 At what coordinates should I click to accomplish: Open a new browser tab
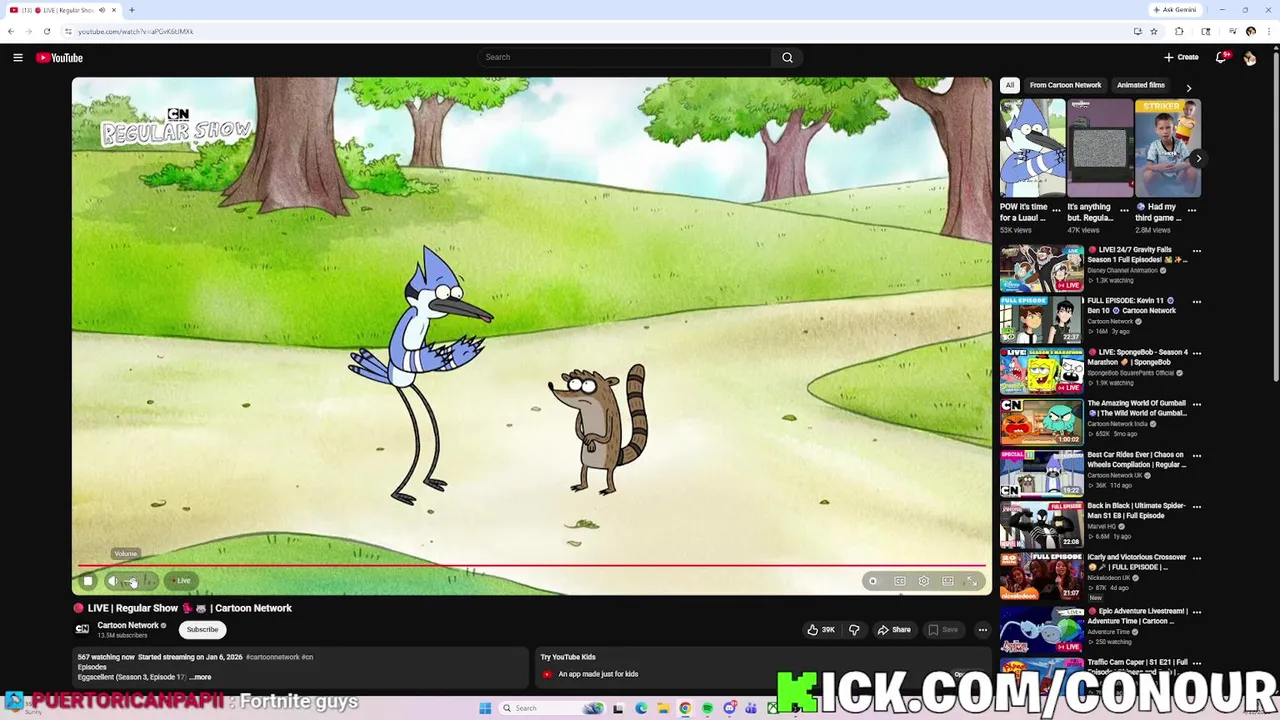tap(131, 10)
